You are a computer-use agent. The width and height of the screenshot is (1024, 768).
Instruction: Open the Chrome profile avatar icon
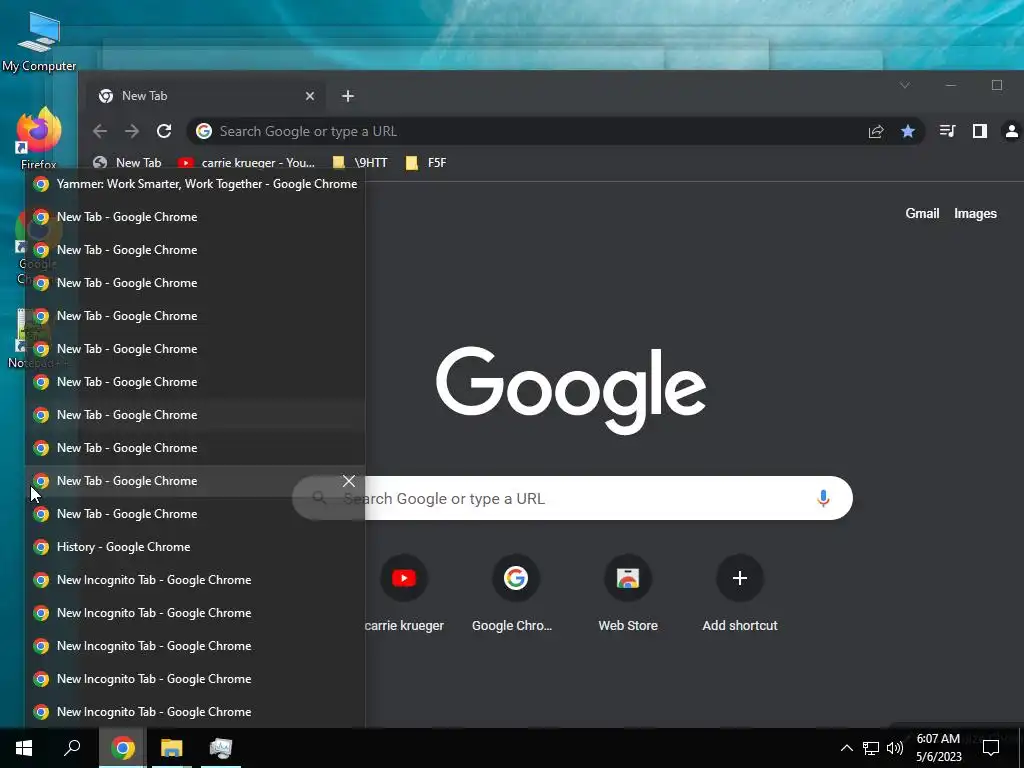click(1012, 131)
